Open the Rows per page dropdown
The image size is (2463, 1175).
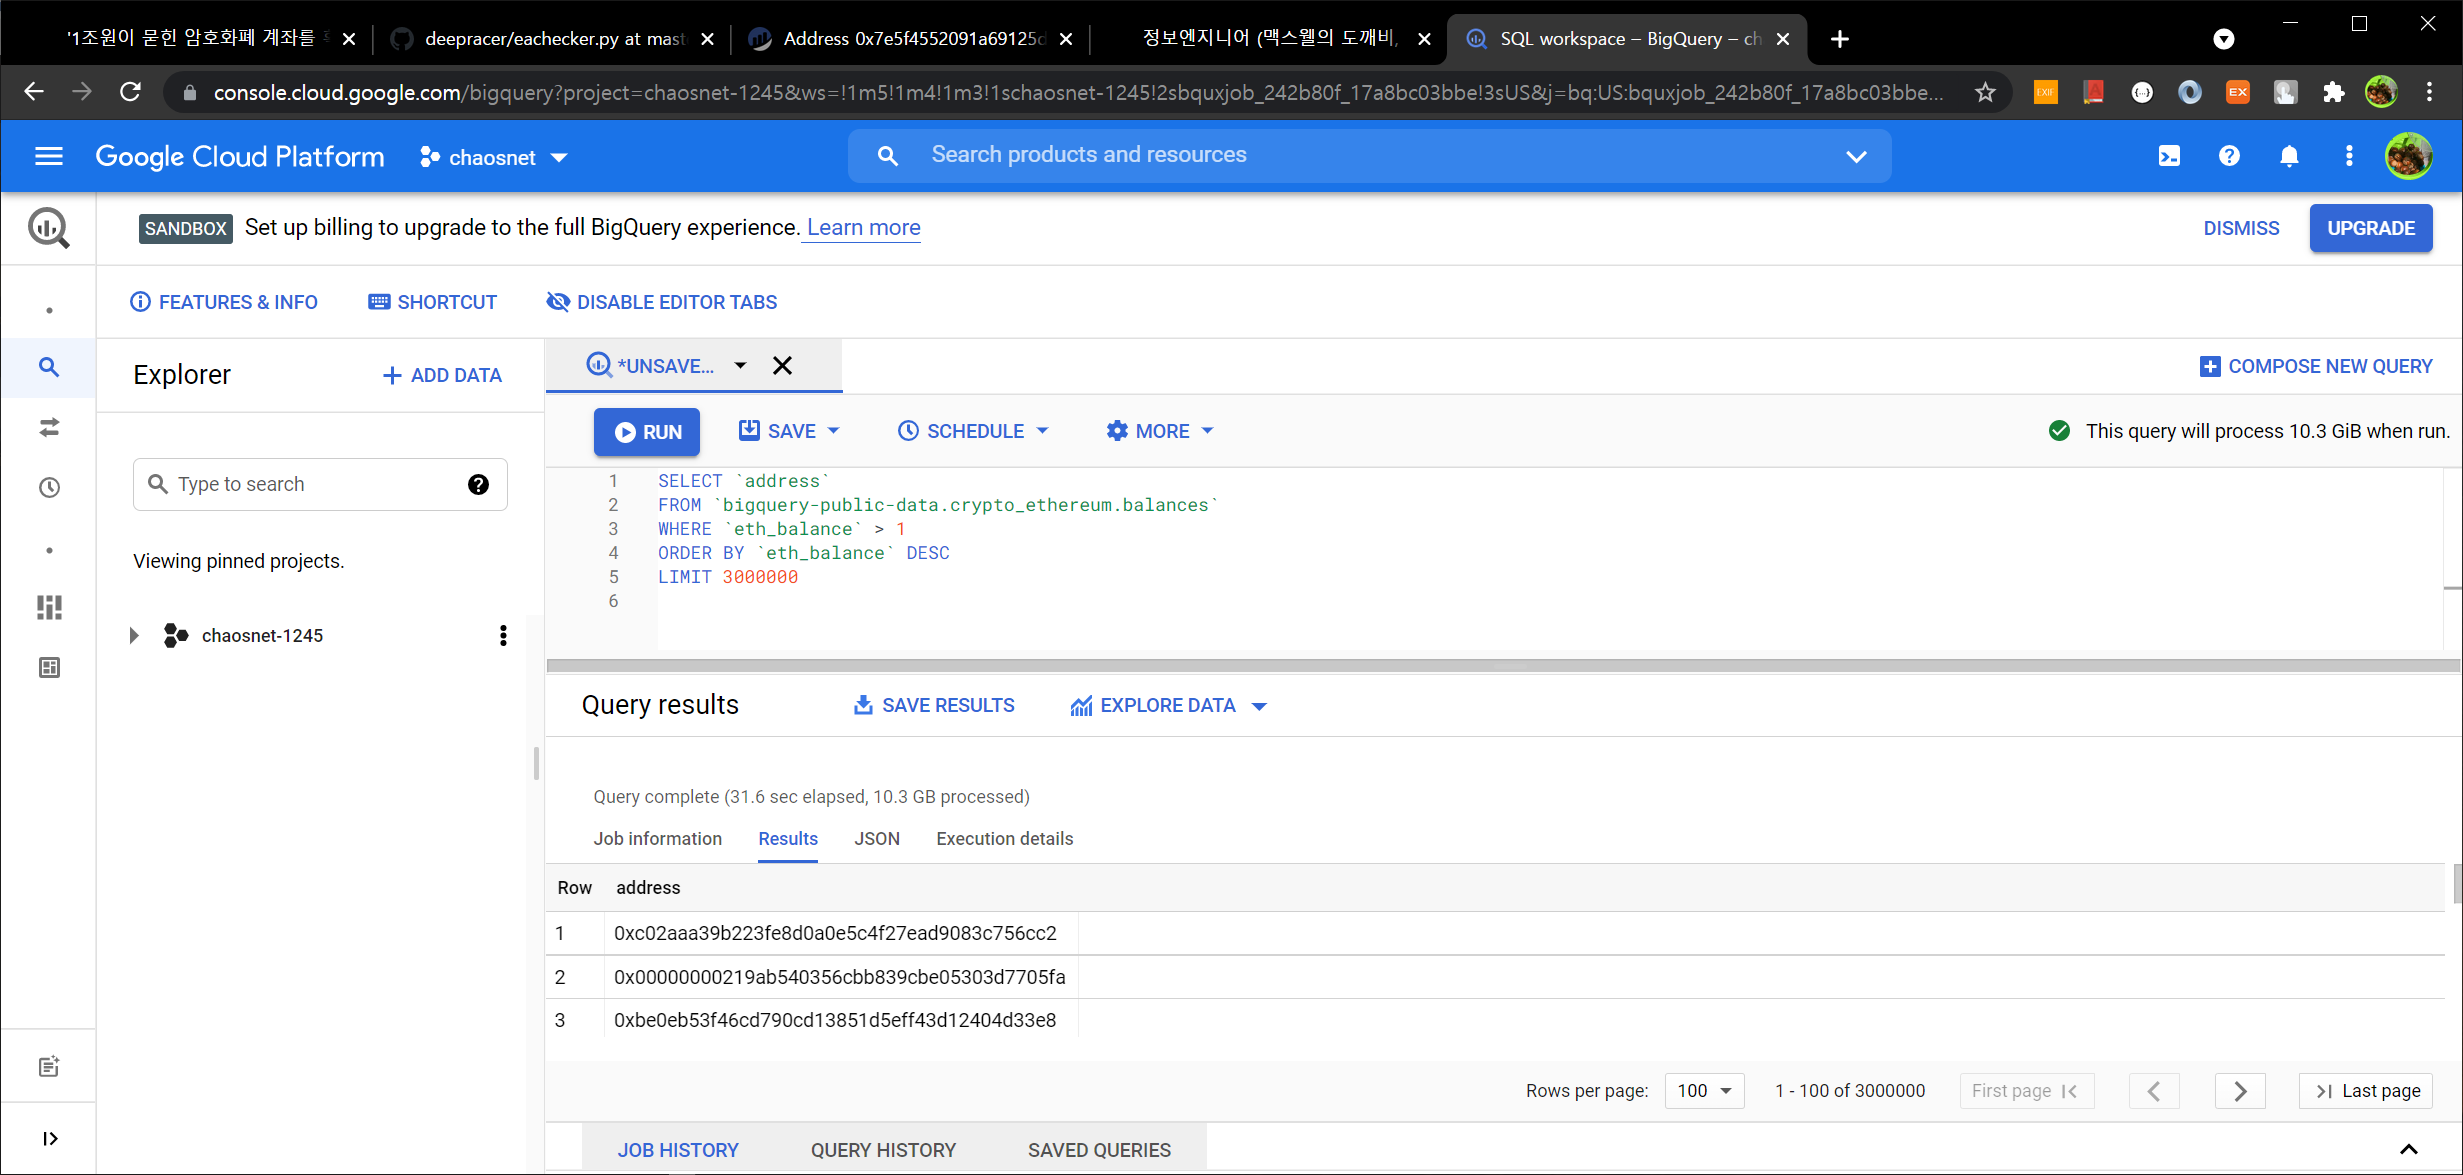point(1704,1091)
